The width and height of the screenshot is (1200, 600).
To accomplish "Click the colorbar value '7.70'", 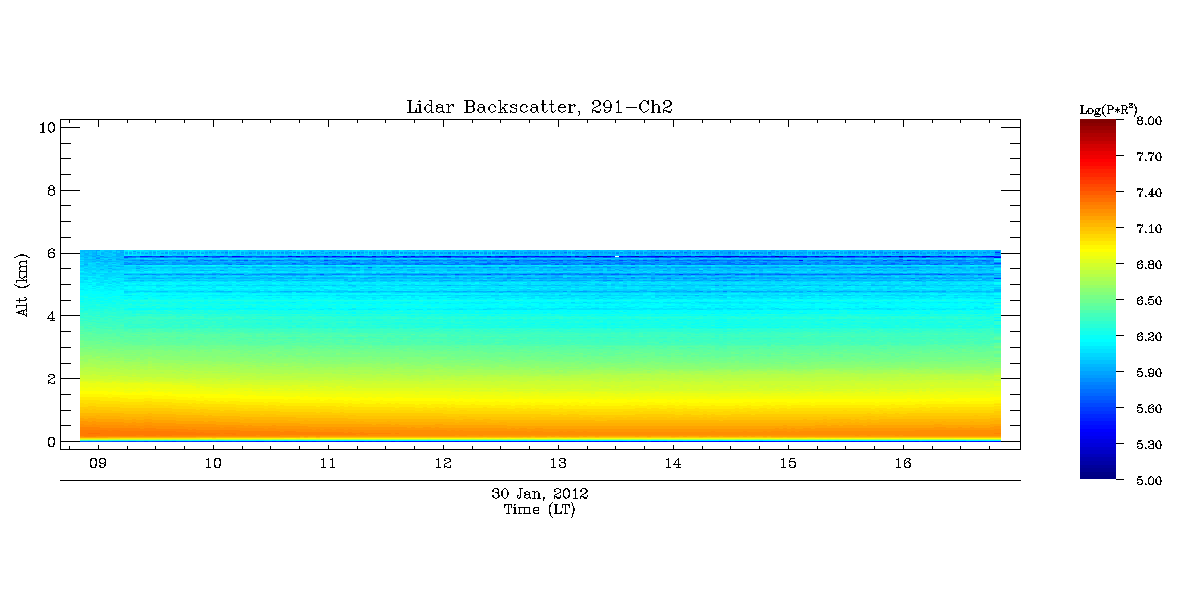I will (x=1148, y=157).
